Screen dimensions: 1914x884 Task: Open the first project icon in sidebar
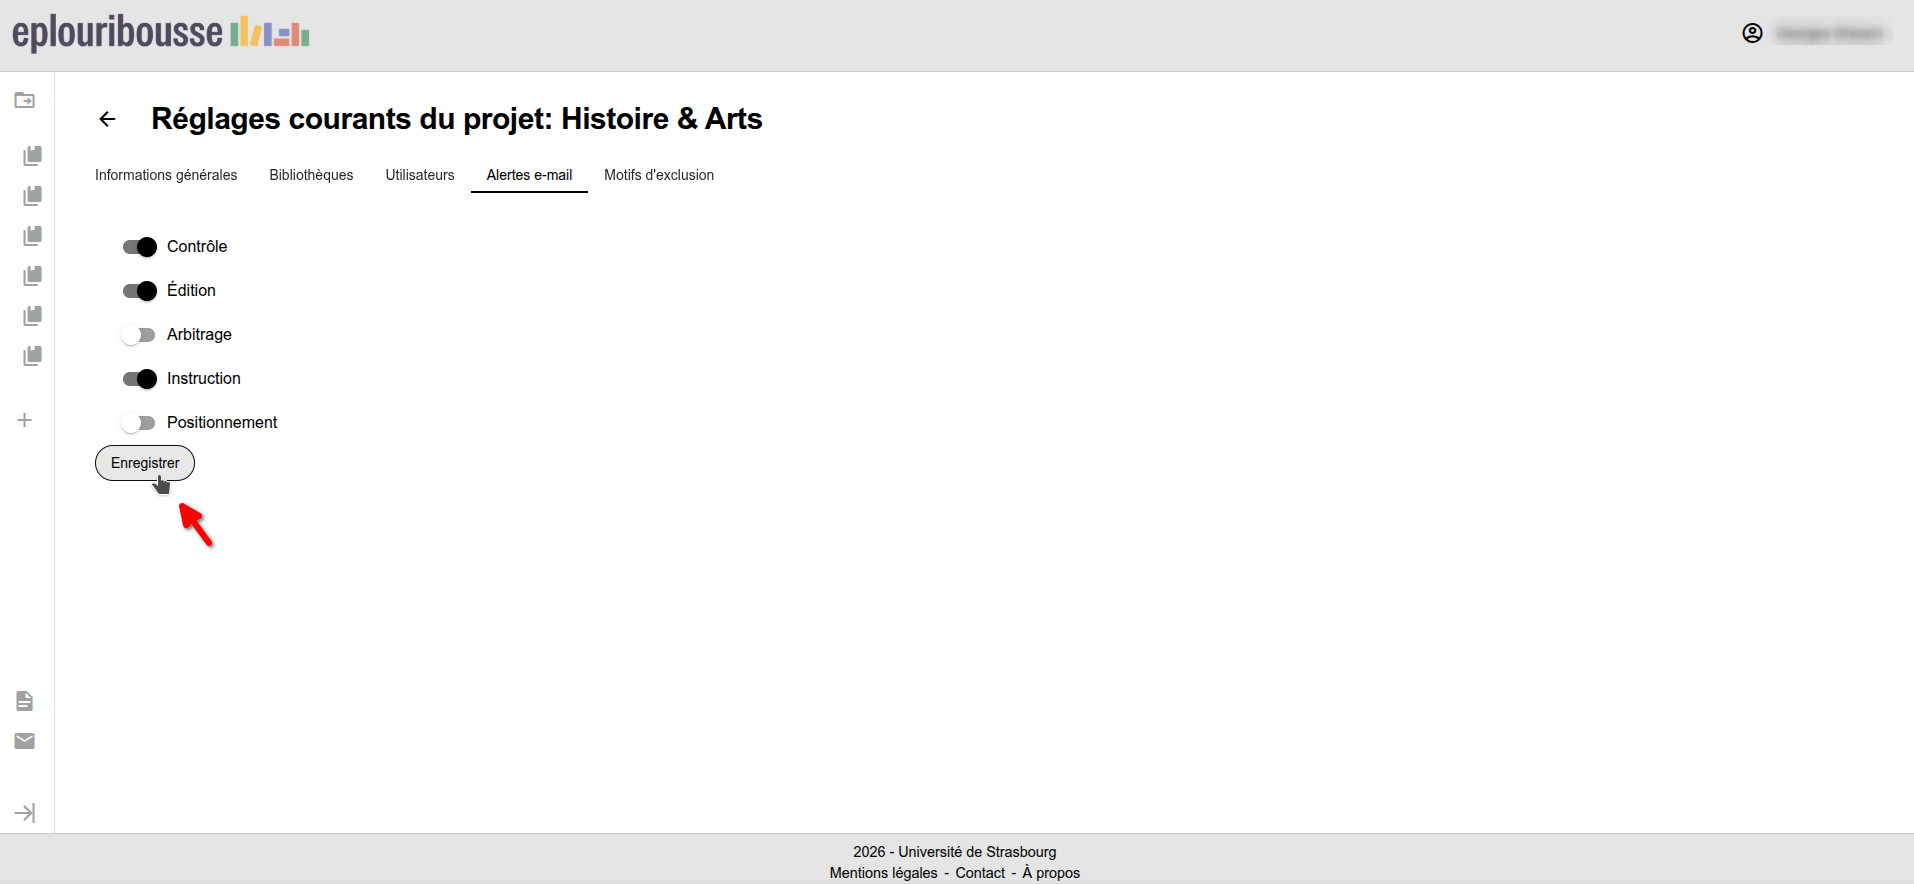point(32,156)
